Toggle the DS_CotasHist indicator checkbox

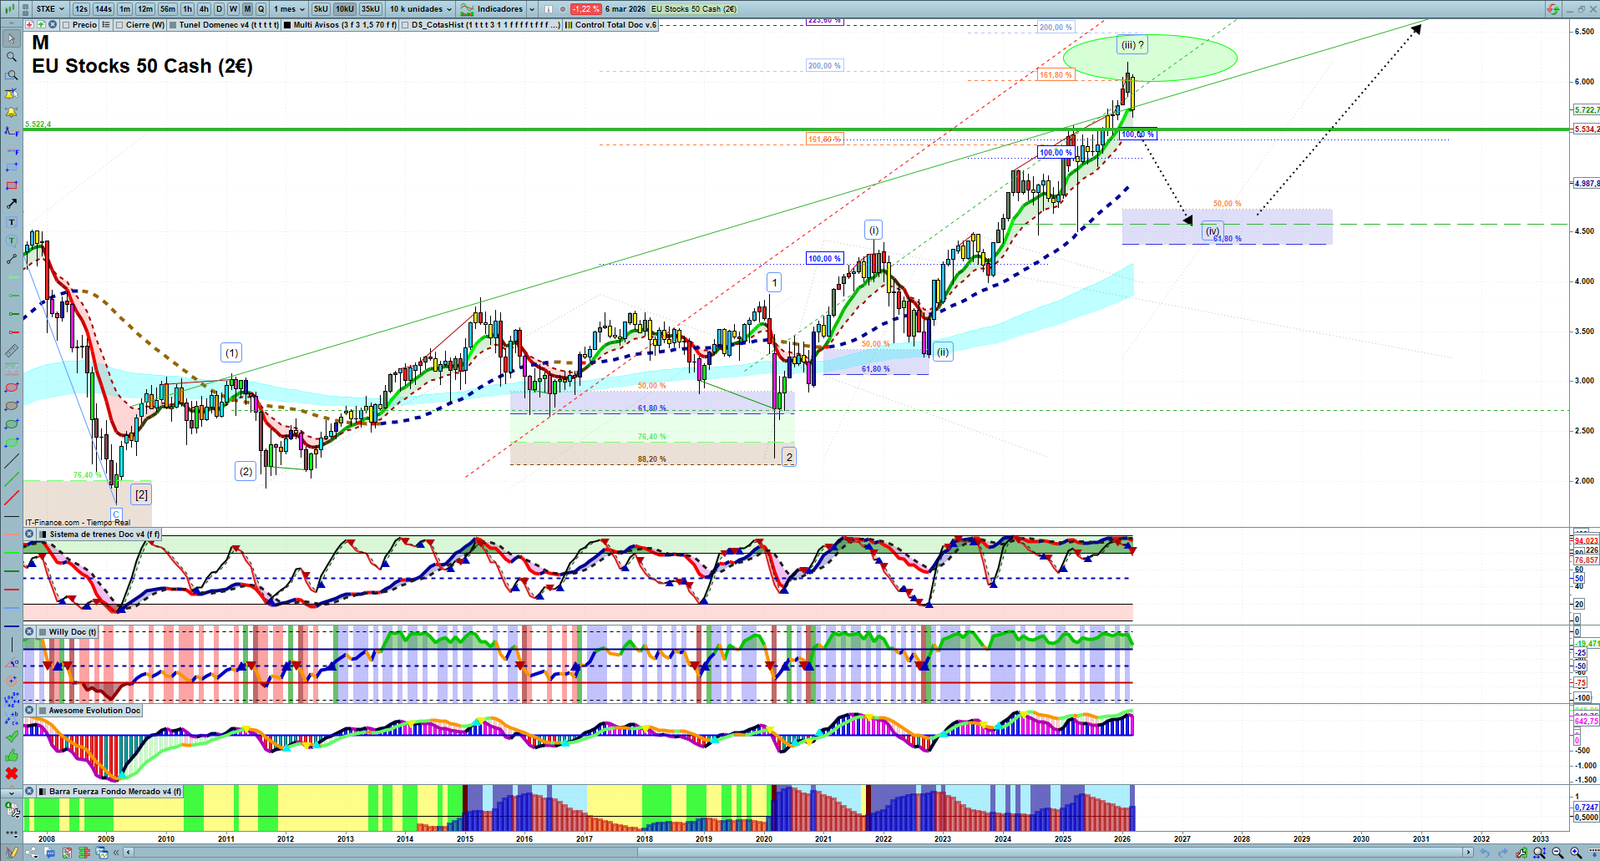406,25
